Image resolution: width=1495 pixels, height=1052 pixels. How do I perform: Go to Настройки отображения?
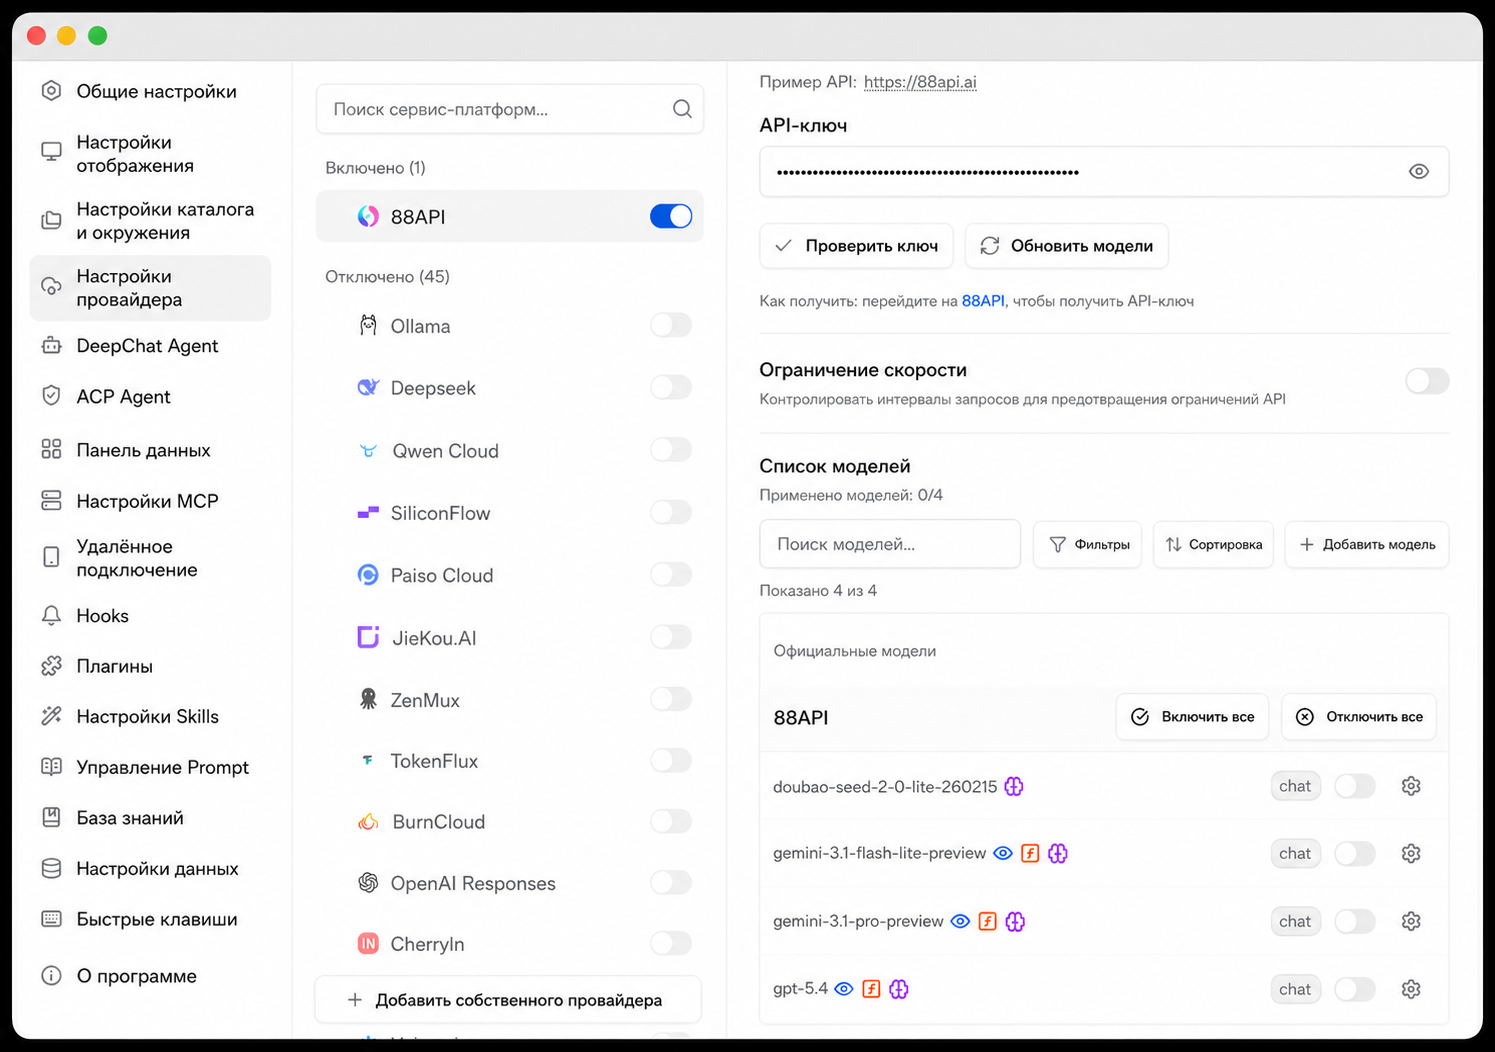(x=150, y=154)
